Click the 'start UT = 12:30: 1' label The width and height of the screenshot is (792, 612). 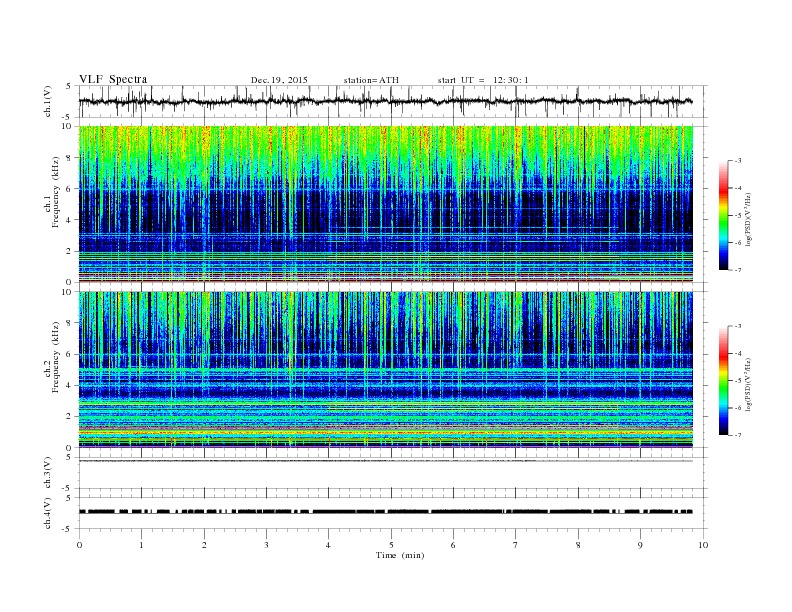pyautogui.click(x=483, y=80)
